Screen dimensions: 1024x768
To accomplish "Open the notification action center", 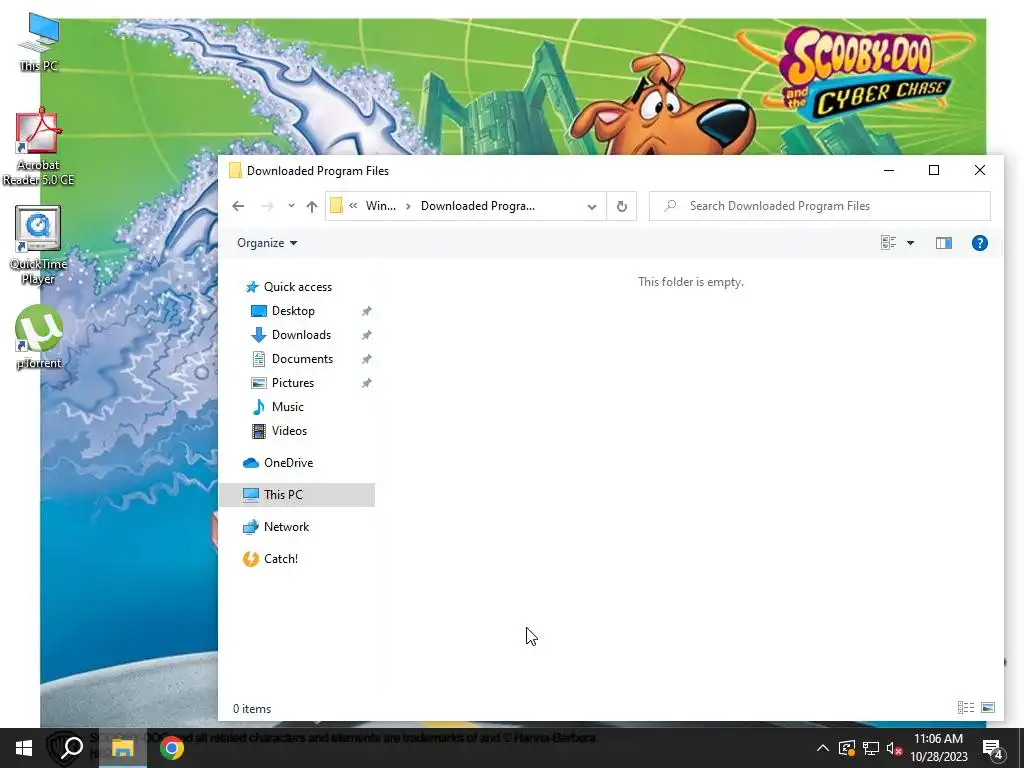I will pos(993,749).
